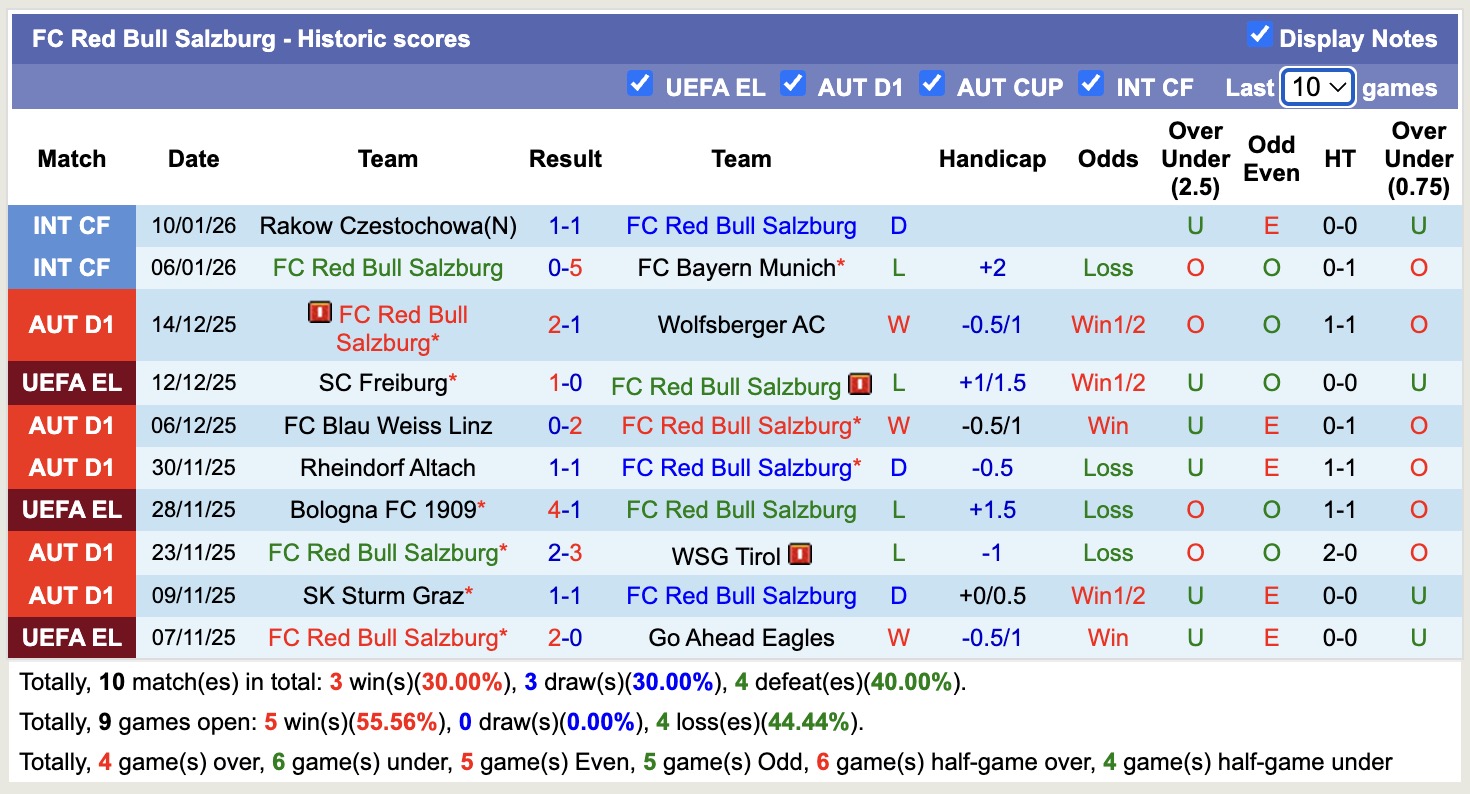Open the Last games count dropdown

[1317, 87]
